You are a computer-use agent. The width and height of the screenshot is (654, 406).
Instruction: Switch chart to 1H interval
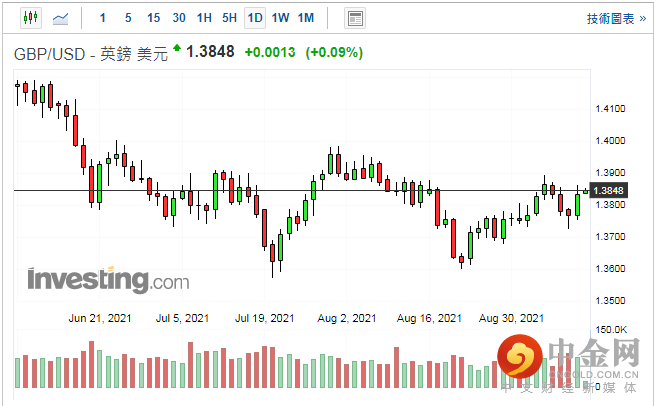[204, 18]
